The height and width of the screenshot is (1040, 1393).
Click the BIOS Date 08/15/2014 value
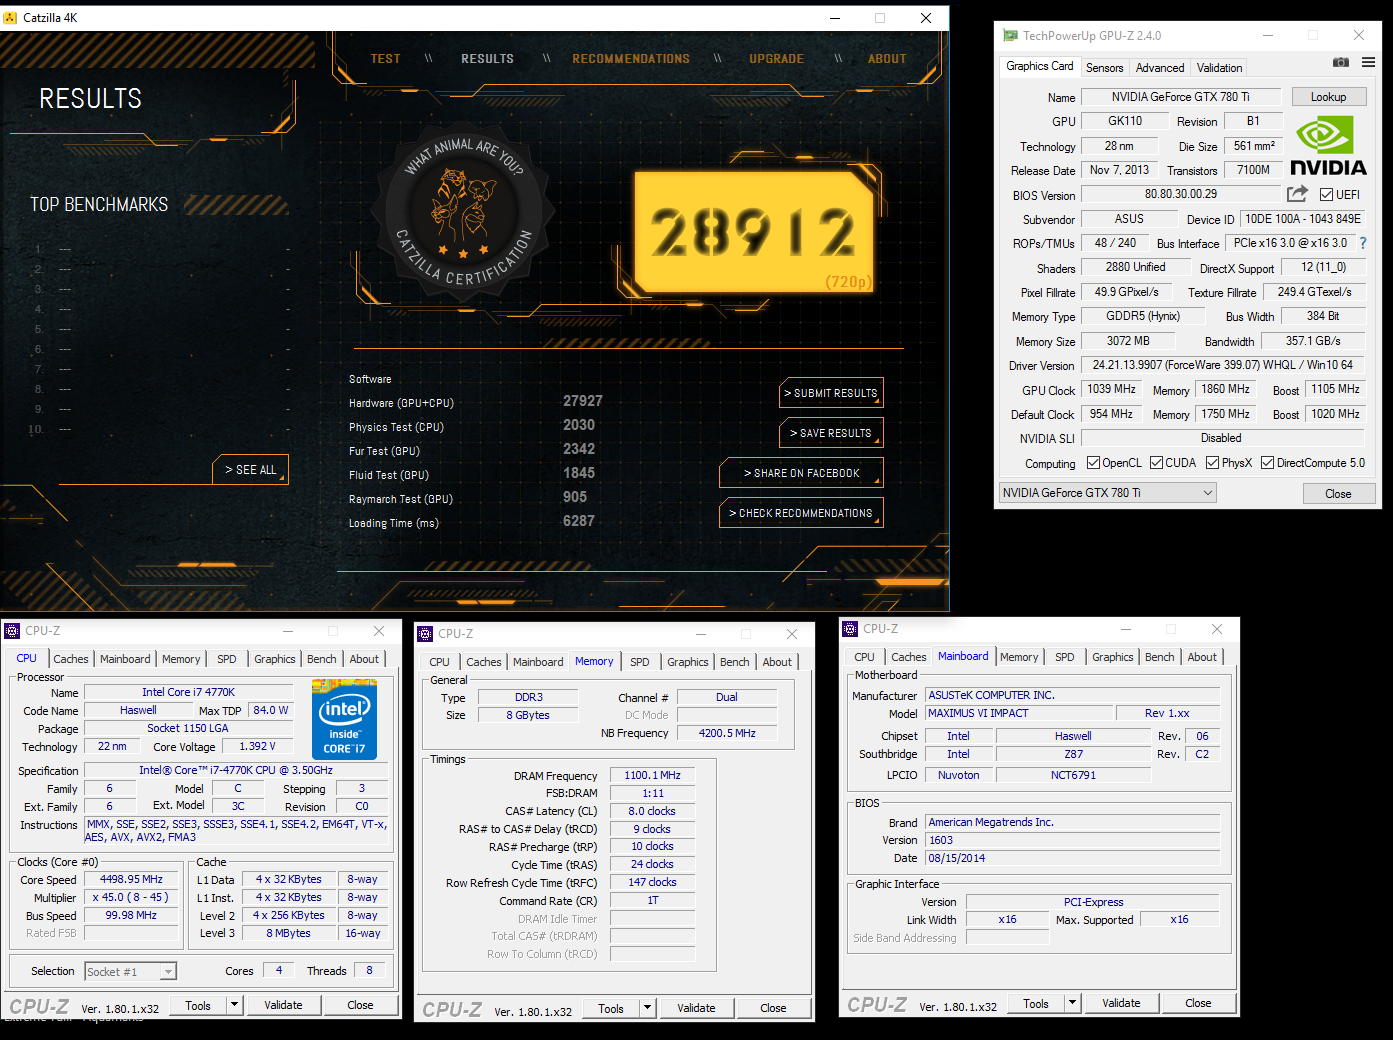[1073, 858]
